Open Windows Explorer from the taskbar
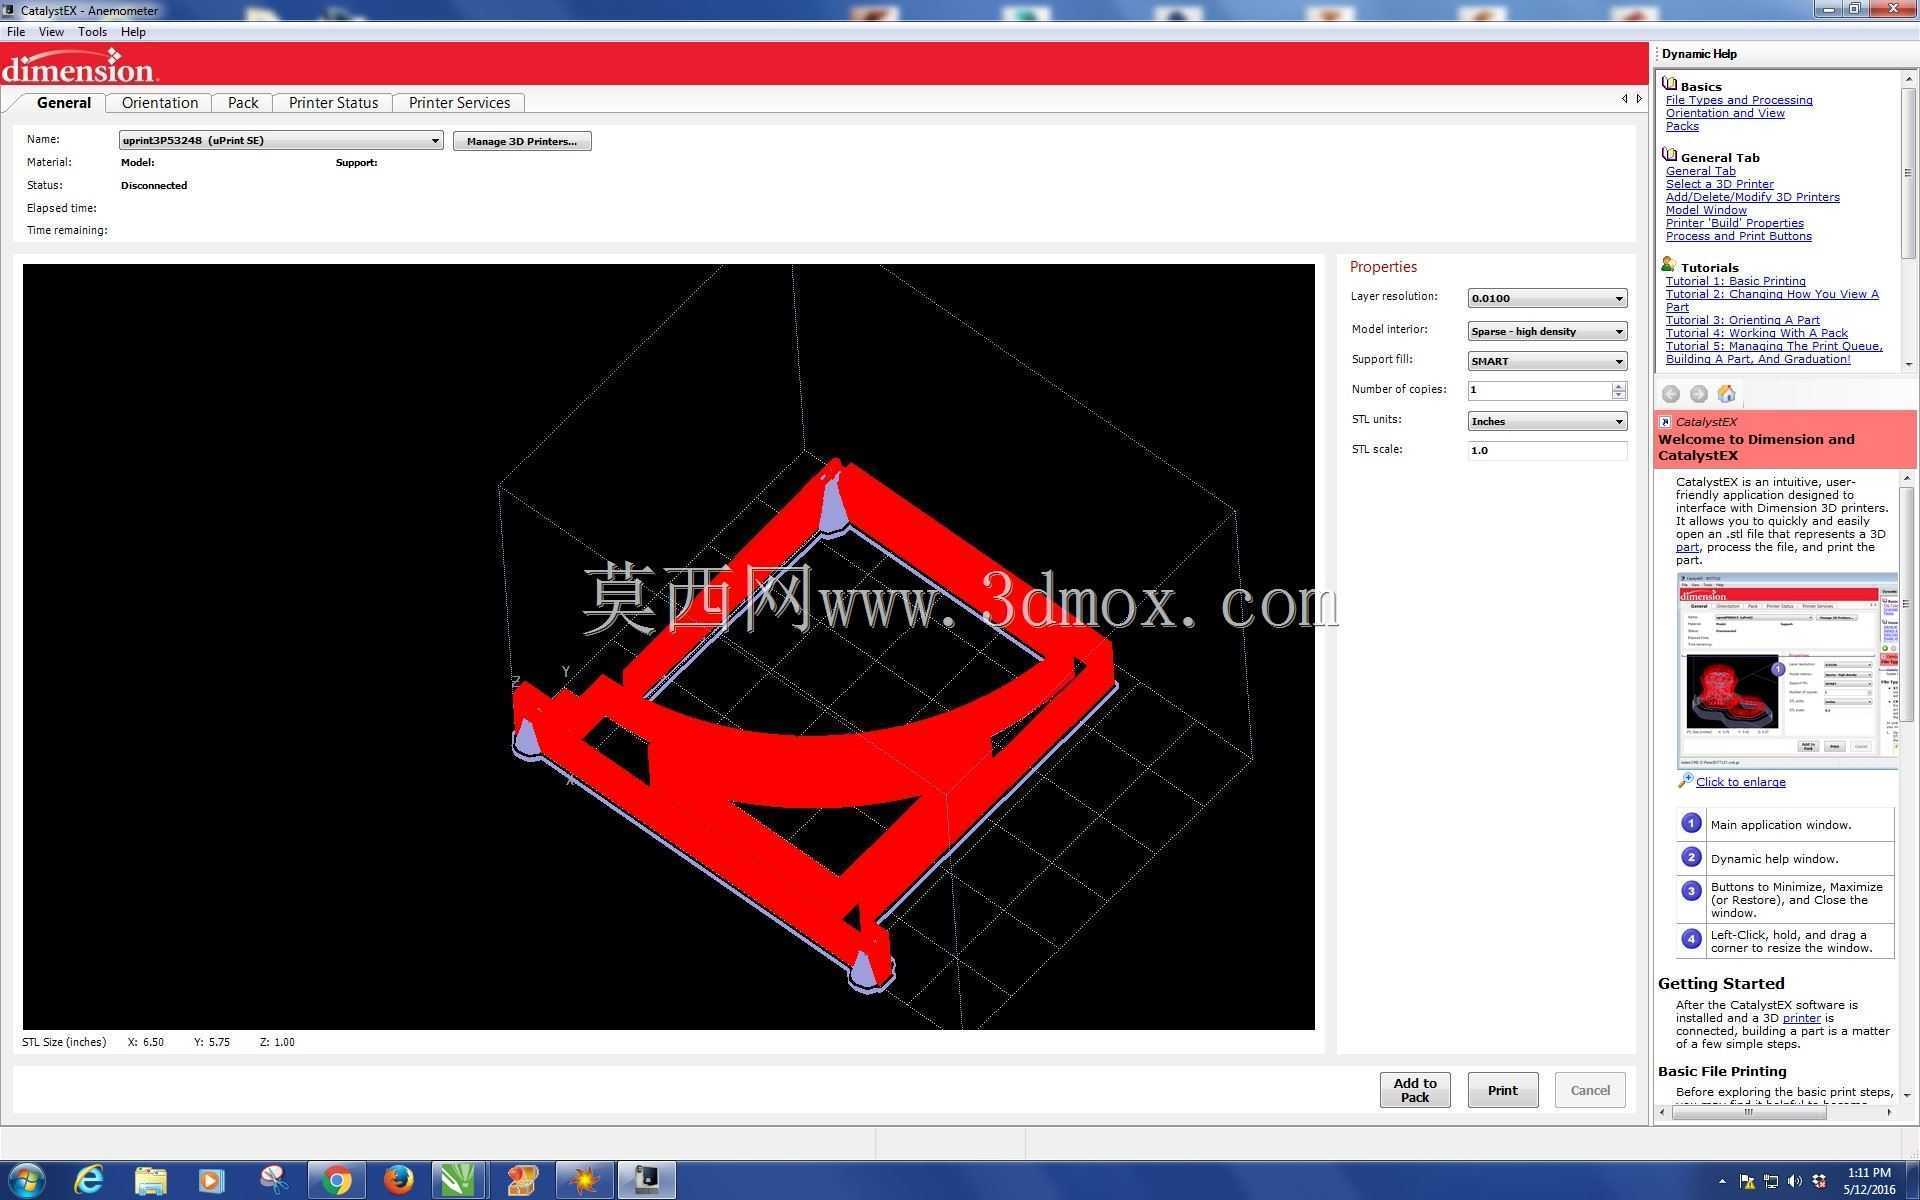This screenshot has width=1920, height=1200. (x=151, y=1180)
